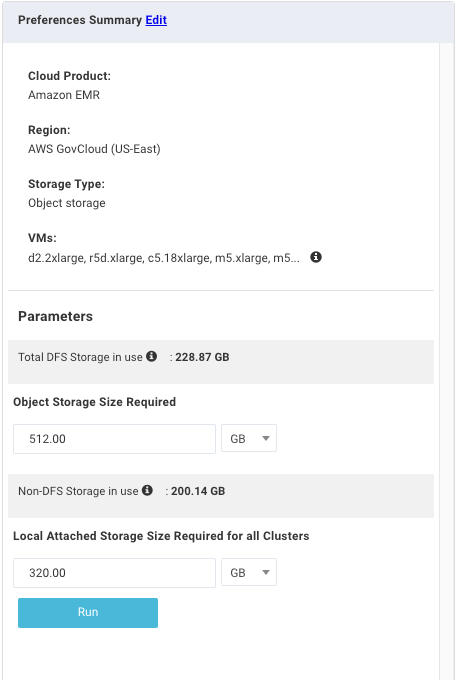Click the info icon next to VMs list
The width and height of the screenshot is (456, 680).
point(316,257)
